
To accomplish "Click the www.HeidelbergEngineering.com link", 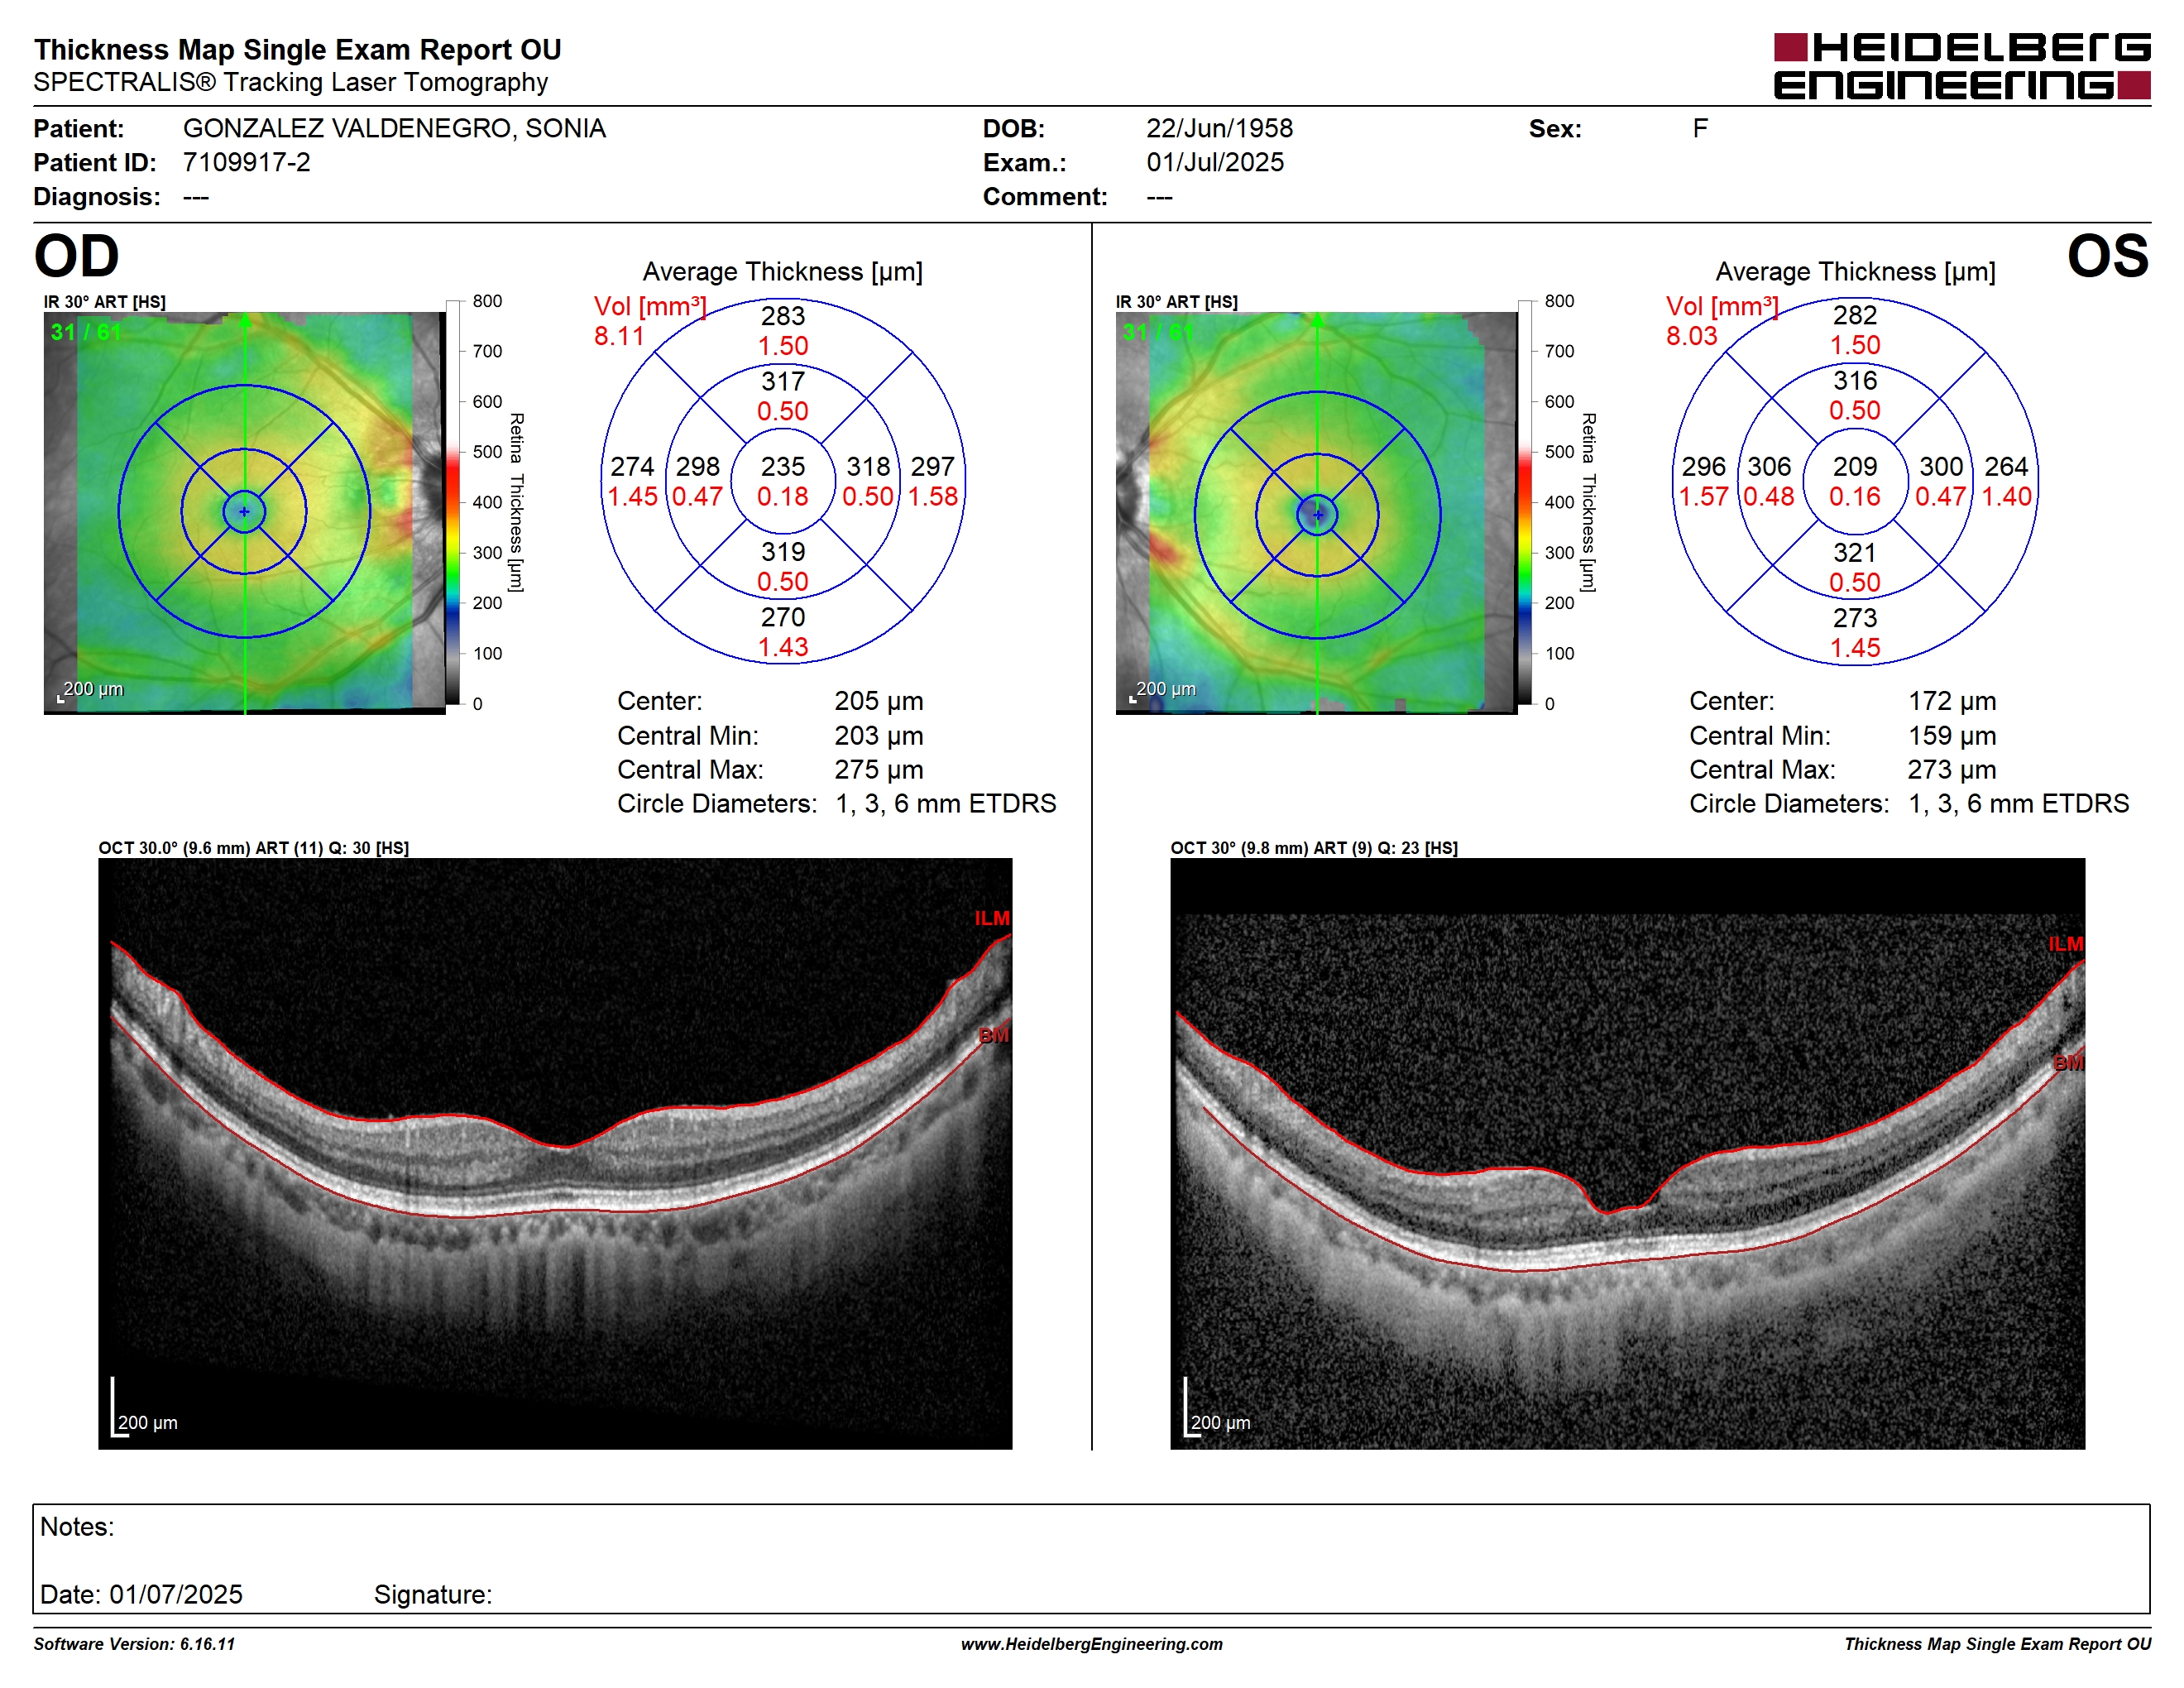I will click(x=1091, y=1644).
